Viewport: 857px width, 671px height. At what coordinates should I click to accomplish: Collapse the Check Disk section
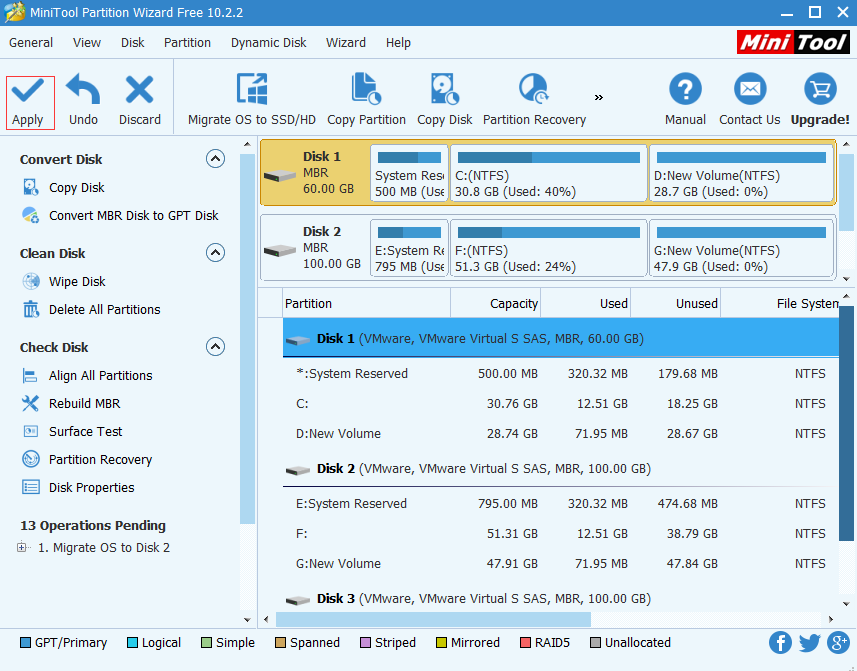pos(215,347)
